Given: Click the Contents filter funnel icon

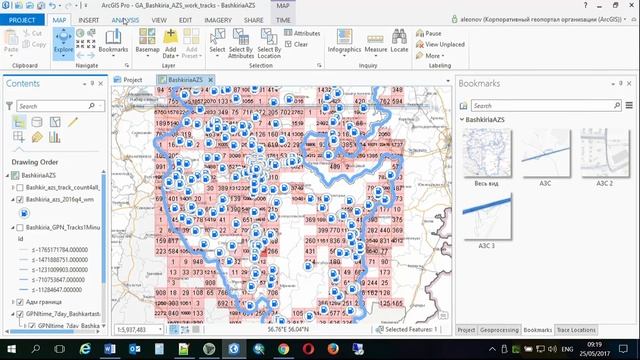Looking at the screenshot, I should coord(9,106).
